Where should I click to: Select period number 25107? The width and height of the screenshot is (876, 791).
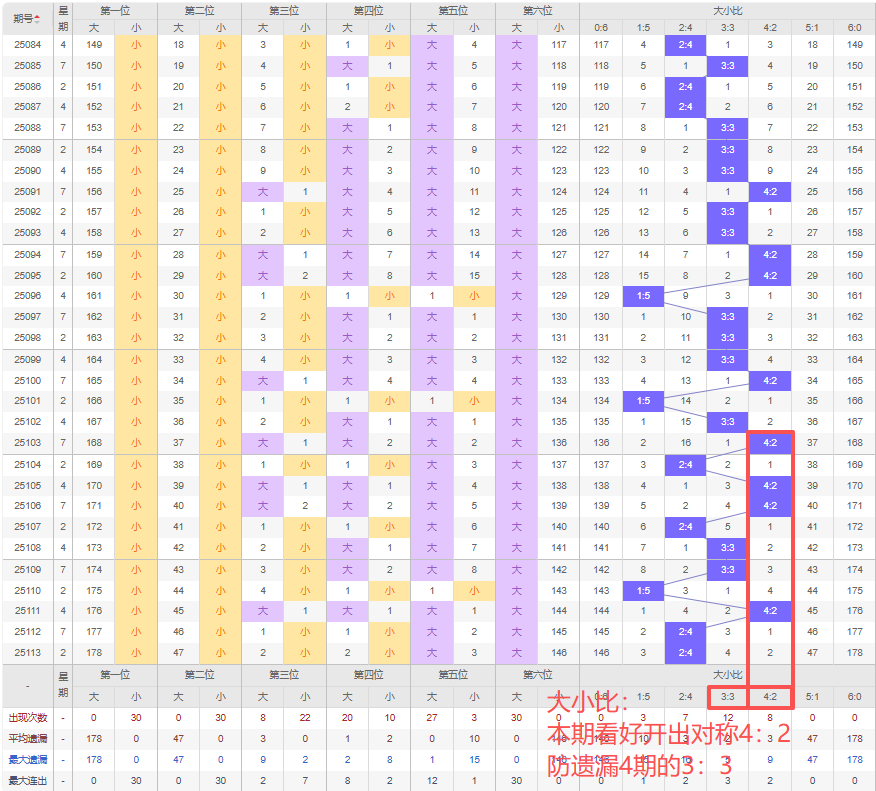[28, 526]
